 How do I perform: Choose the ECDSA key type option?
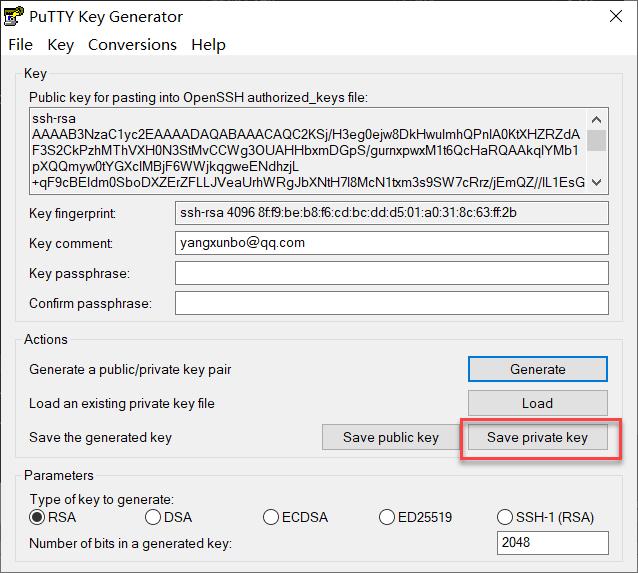coord(271,517)
